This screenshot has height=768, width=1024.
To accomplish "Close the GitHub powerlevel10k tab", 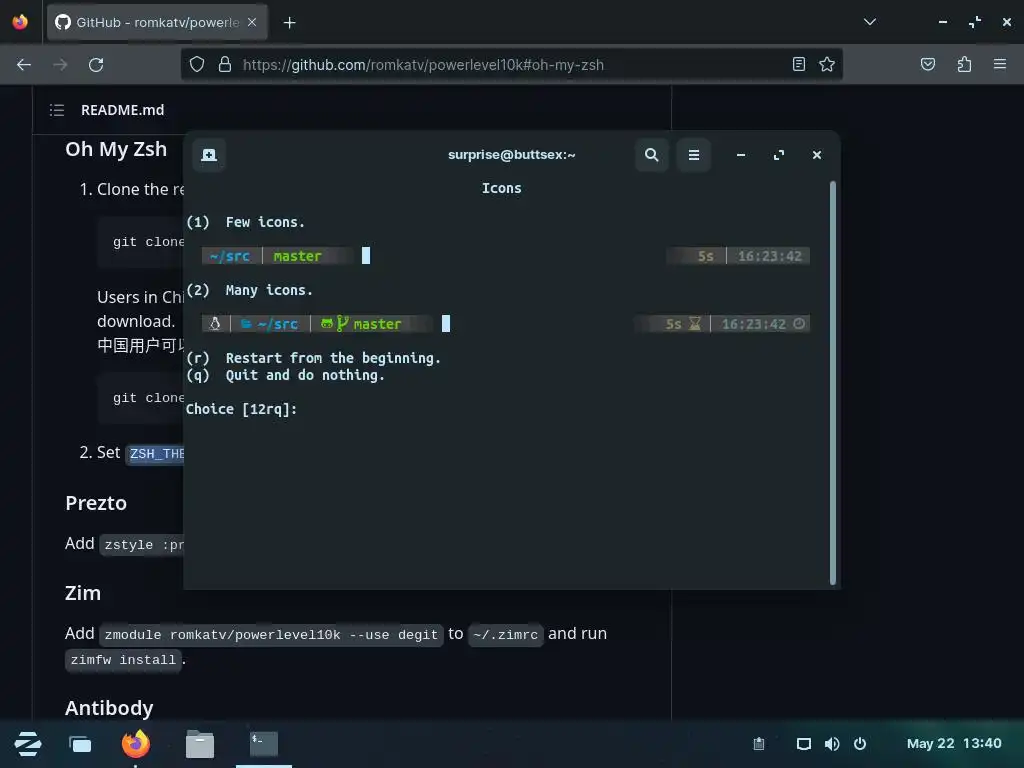I will coord(252,22).
